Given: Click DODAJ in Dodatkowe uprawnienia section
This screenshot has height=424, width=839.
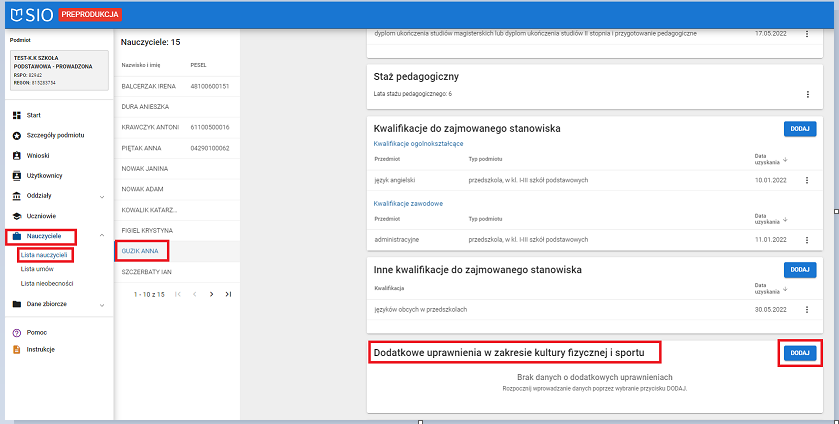Looking at the screenshot, I should 799,353.
